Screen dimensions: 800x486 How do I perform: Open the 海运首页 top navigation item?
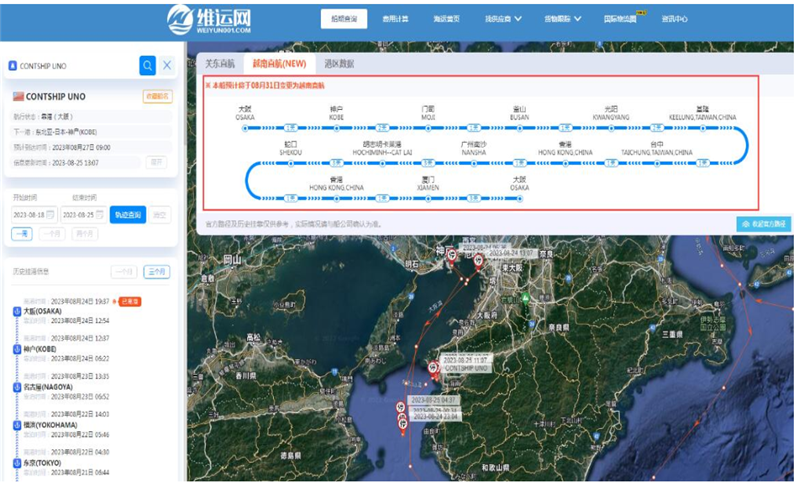tap(446, 19)
